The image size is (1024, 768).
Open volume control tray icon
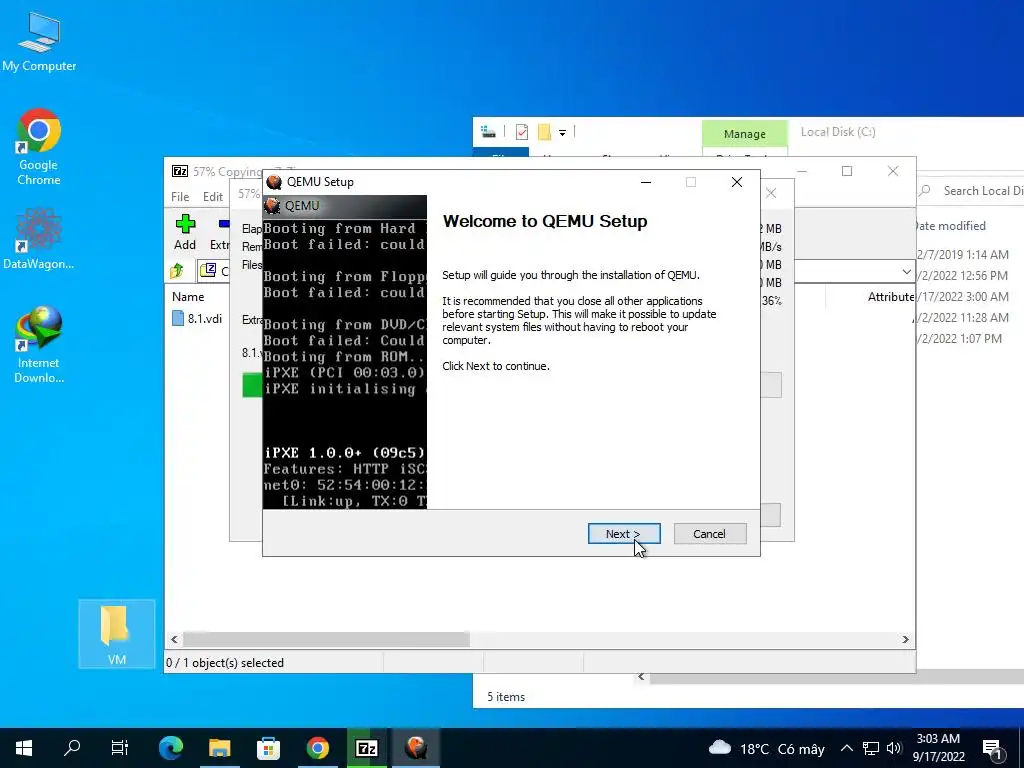(894, 748)
